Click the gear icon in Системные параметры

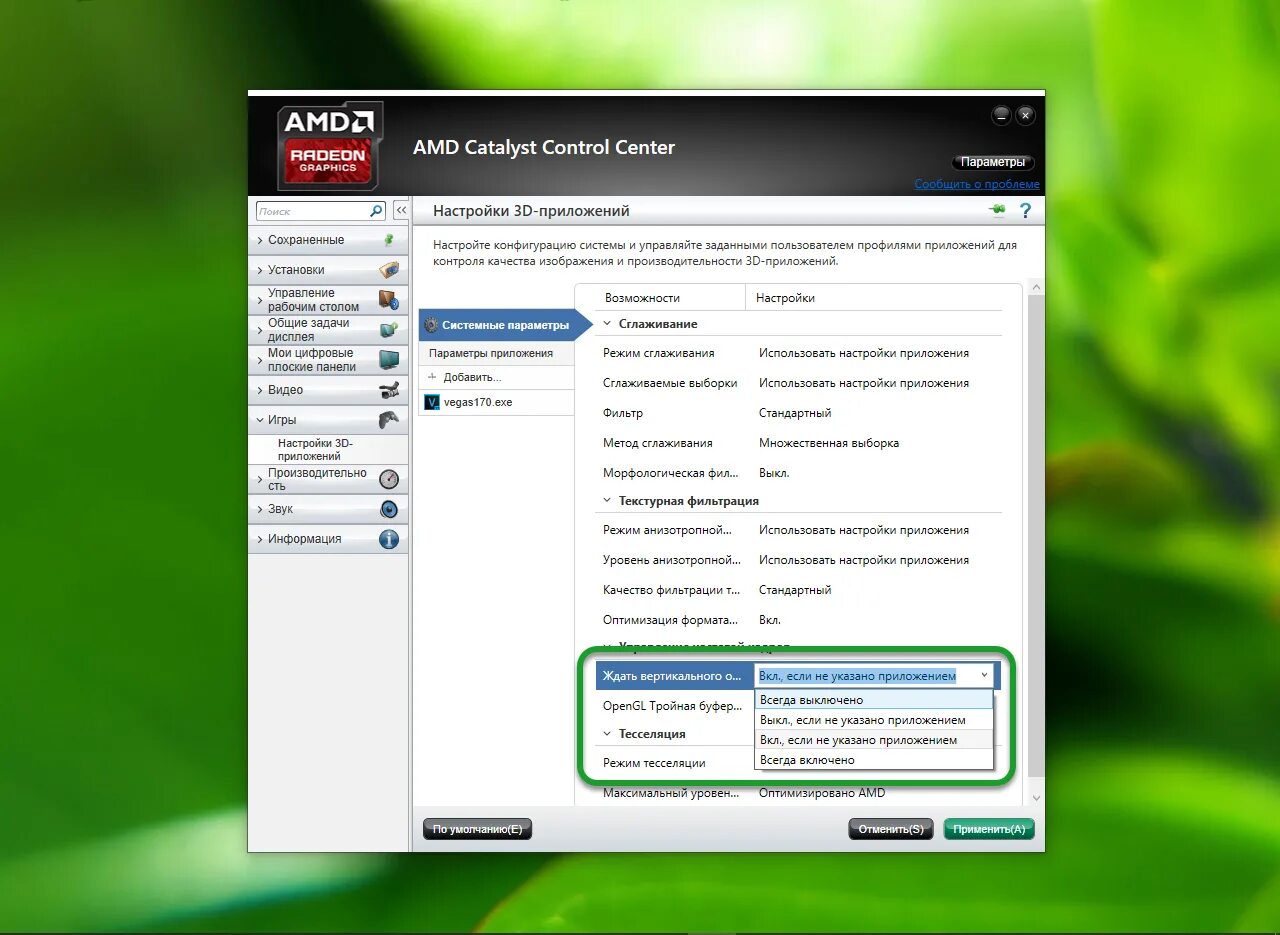point(431,325)
